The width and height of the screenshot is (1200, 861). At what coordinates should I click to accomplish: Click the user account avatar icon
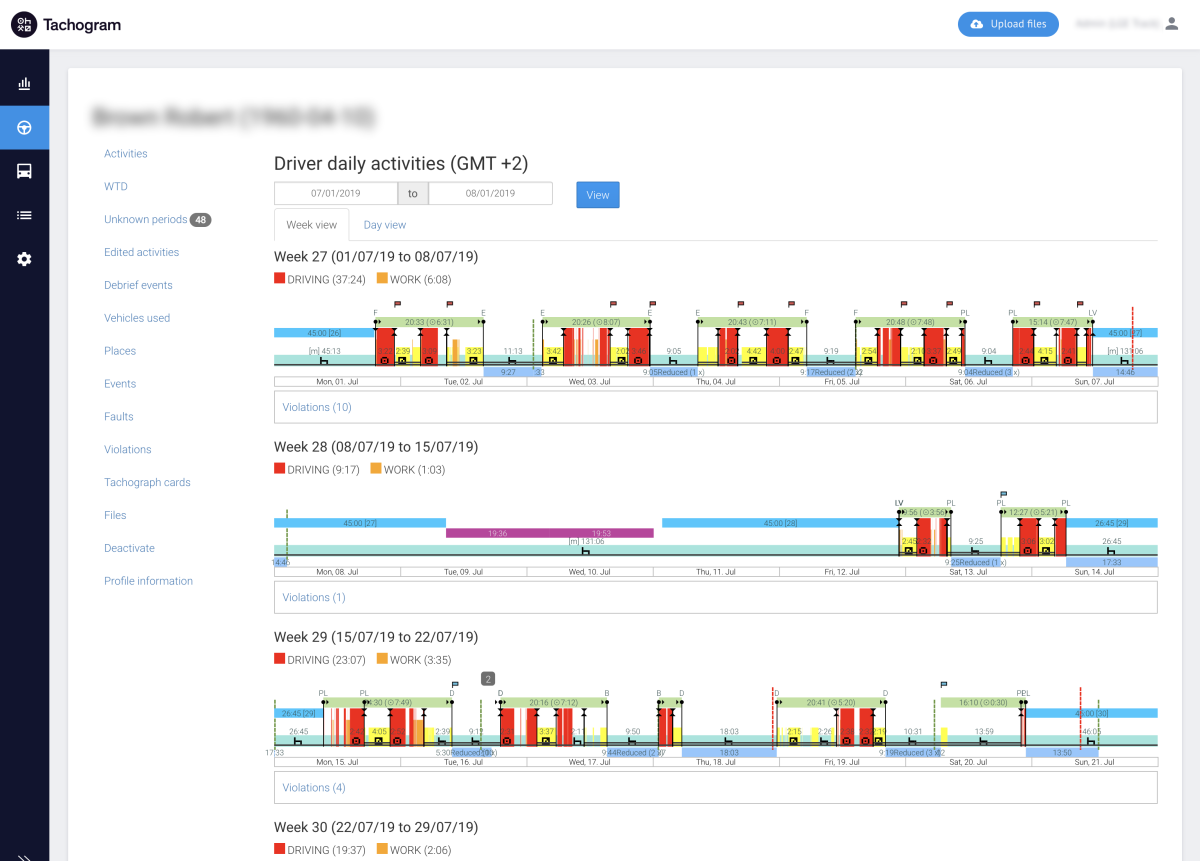pos(1172,24)
